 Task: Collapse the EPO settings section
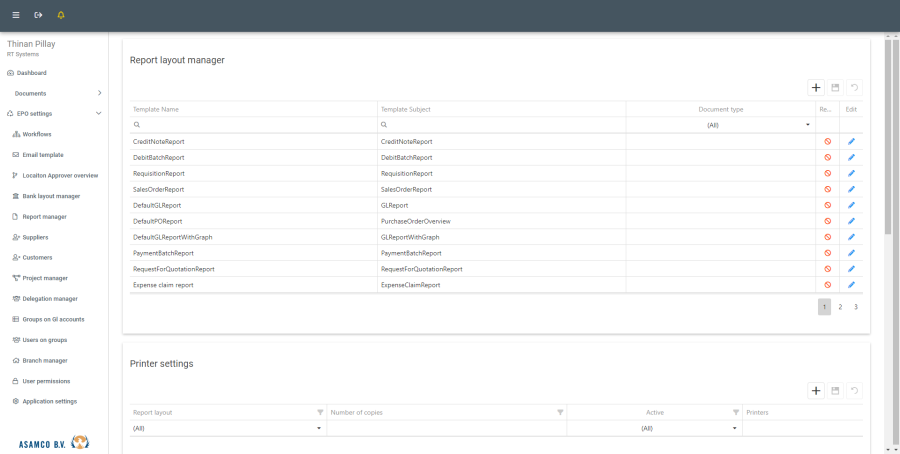click(98, 114)
